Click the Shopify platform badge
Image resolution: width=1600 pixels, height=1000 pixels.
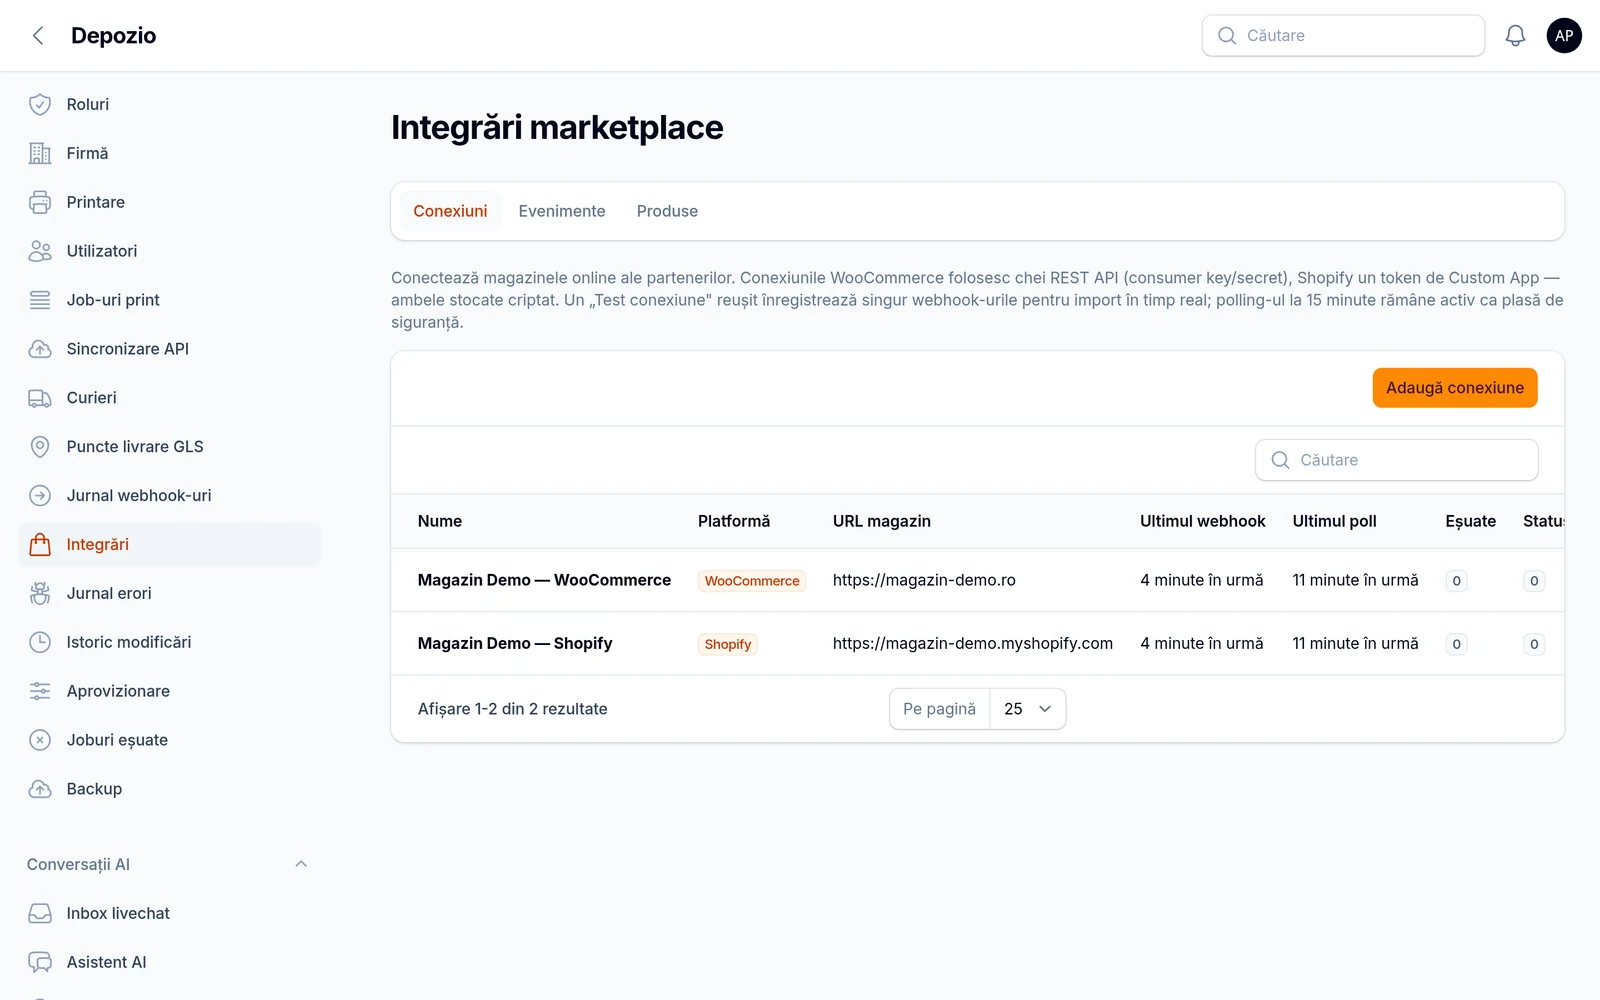(728, 644)
